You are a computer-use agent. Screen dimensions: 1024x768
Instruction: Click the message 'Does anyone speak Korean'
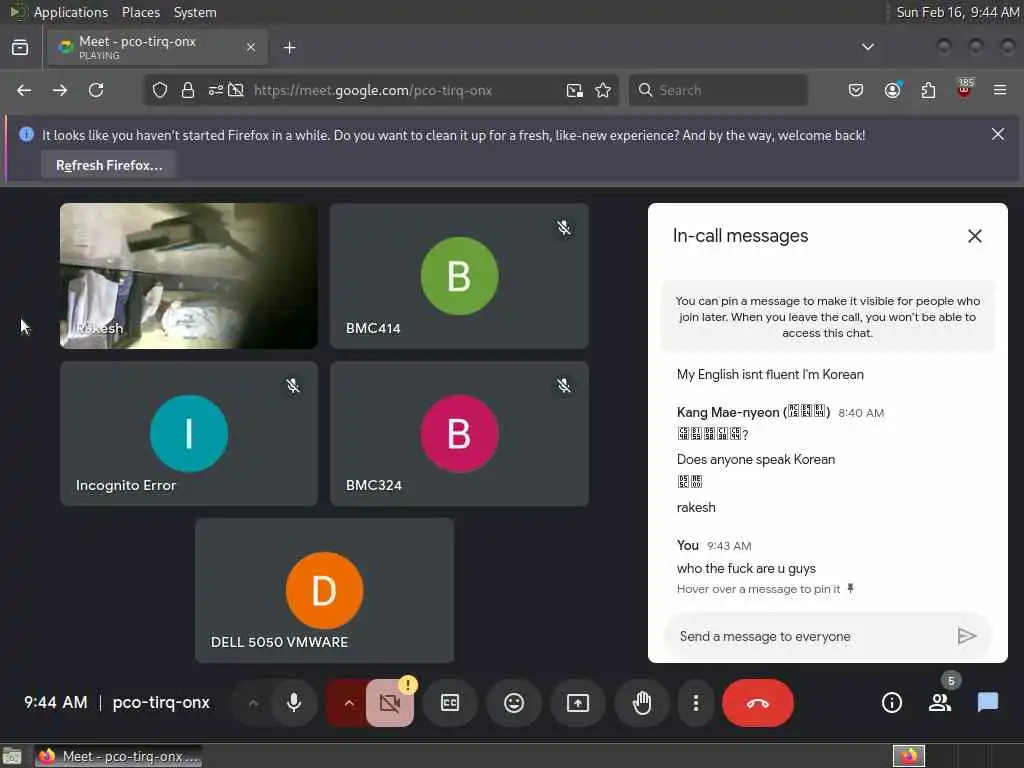click(756, 459)
